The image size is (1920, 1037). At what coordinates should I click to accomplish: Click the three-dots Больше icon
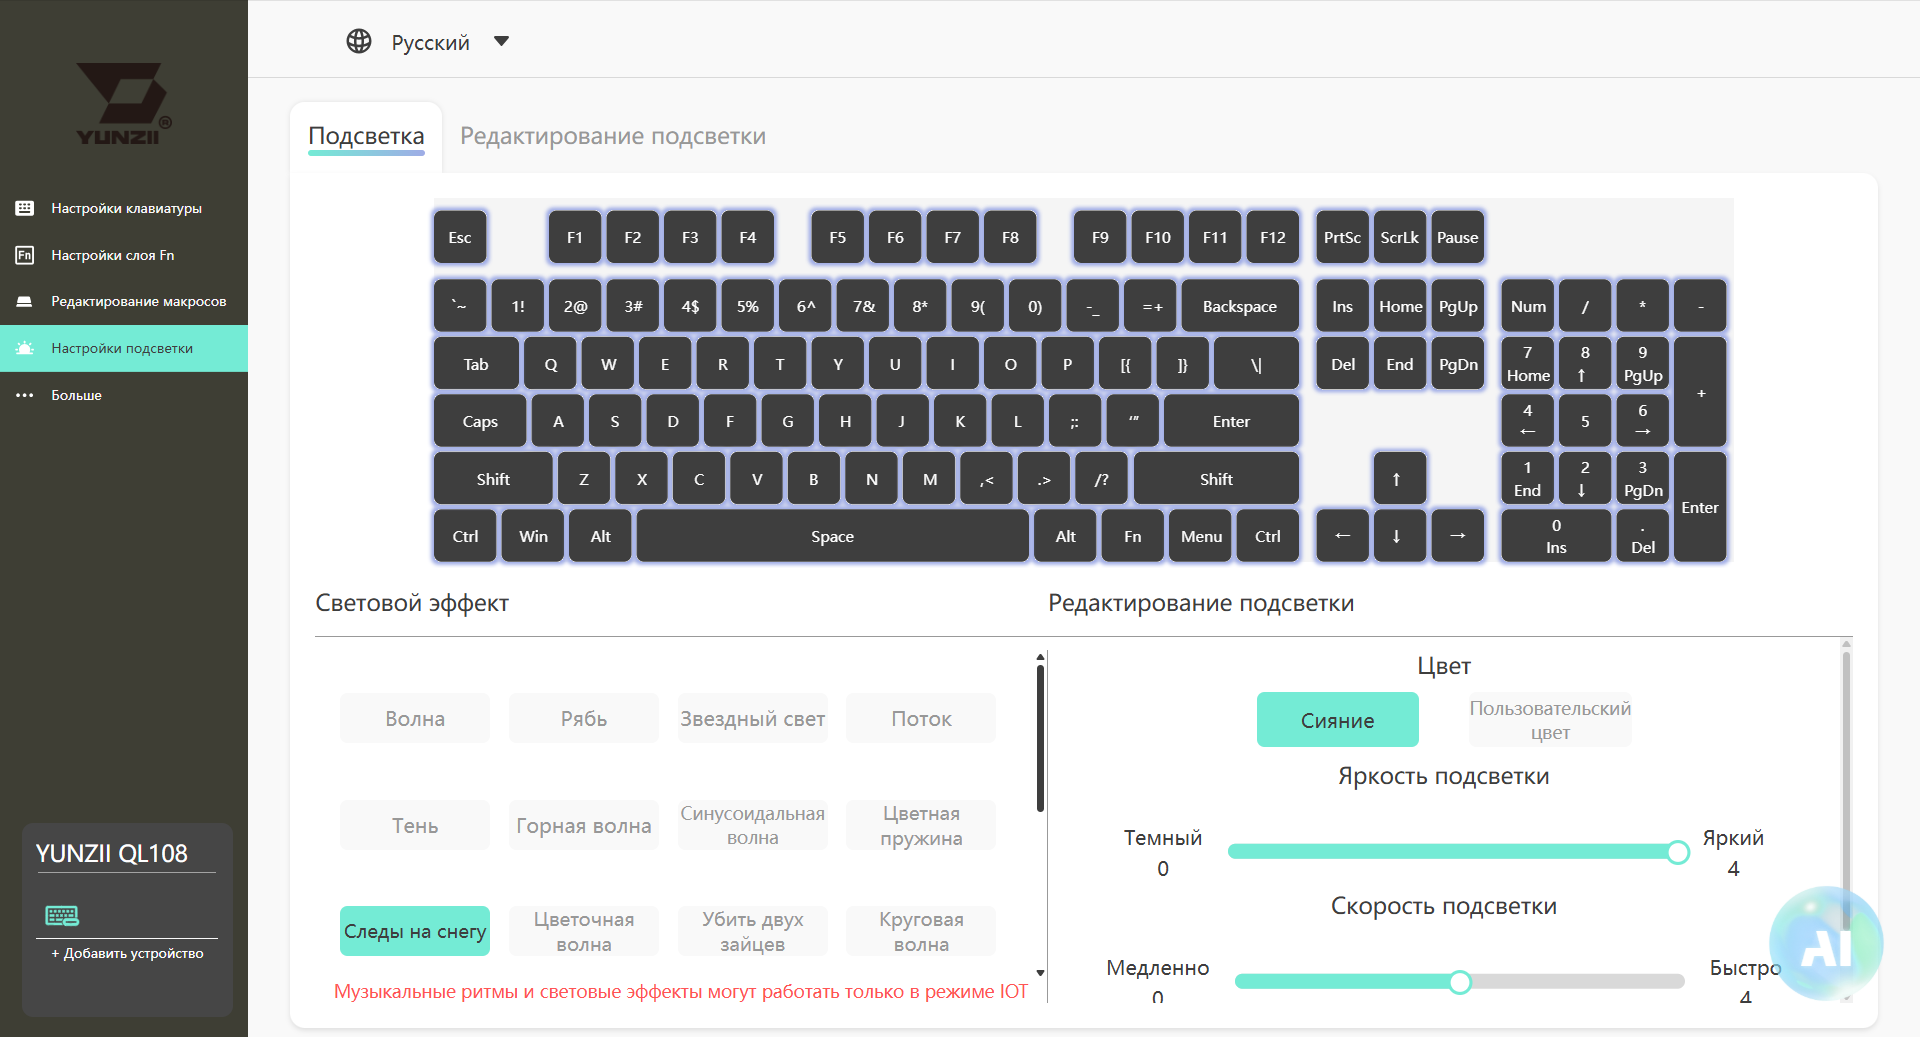tap(25, 395)
